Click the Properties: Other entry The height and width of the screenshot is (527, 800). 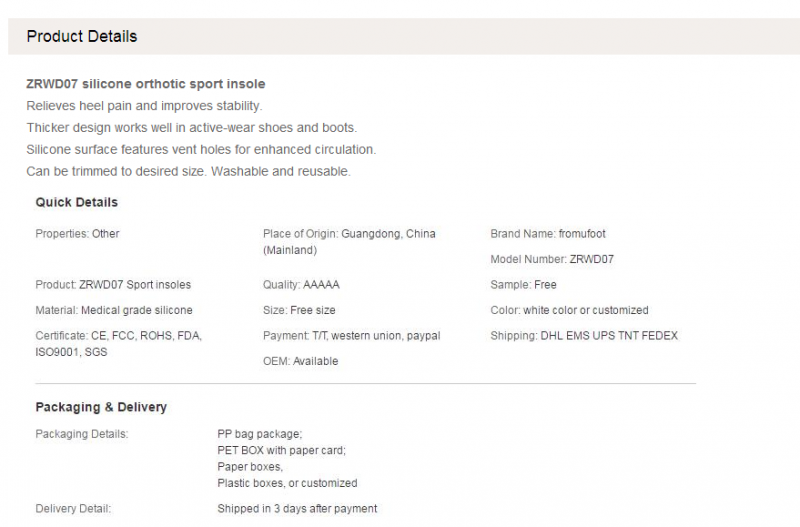(77, 234)
